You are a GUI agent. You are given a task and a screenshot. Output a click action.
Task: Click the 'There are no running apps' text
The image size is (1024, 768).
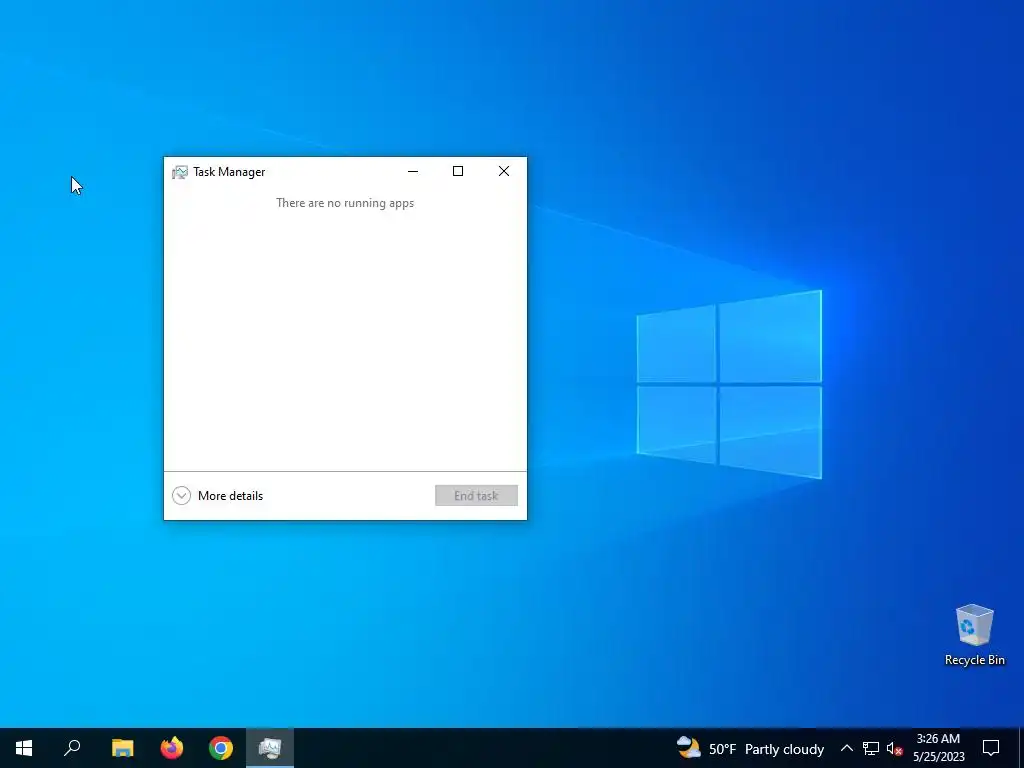345,203
